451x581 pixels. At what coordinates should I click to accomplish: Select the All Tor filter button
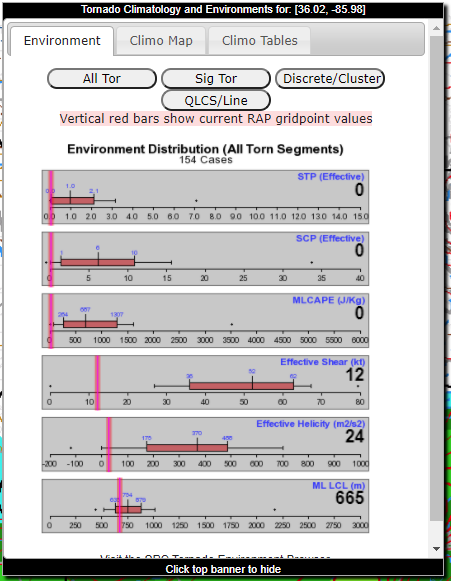click(x=102, y=79)
